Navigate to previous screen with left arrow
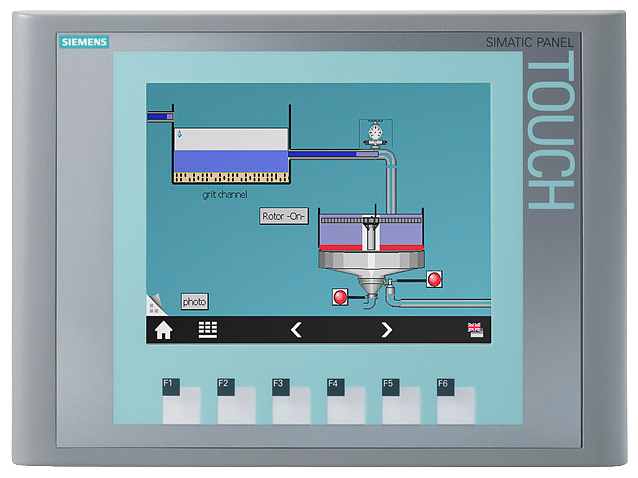Screen dimensions: 638x478 [x=296, y=330]
